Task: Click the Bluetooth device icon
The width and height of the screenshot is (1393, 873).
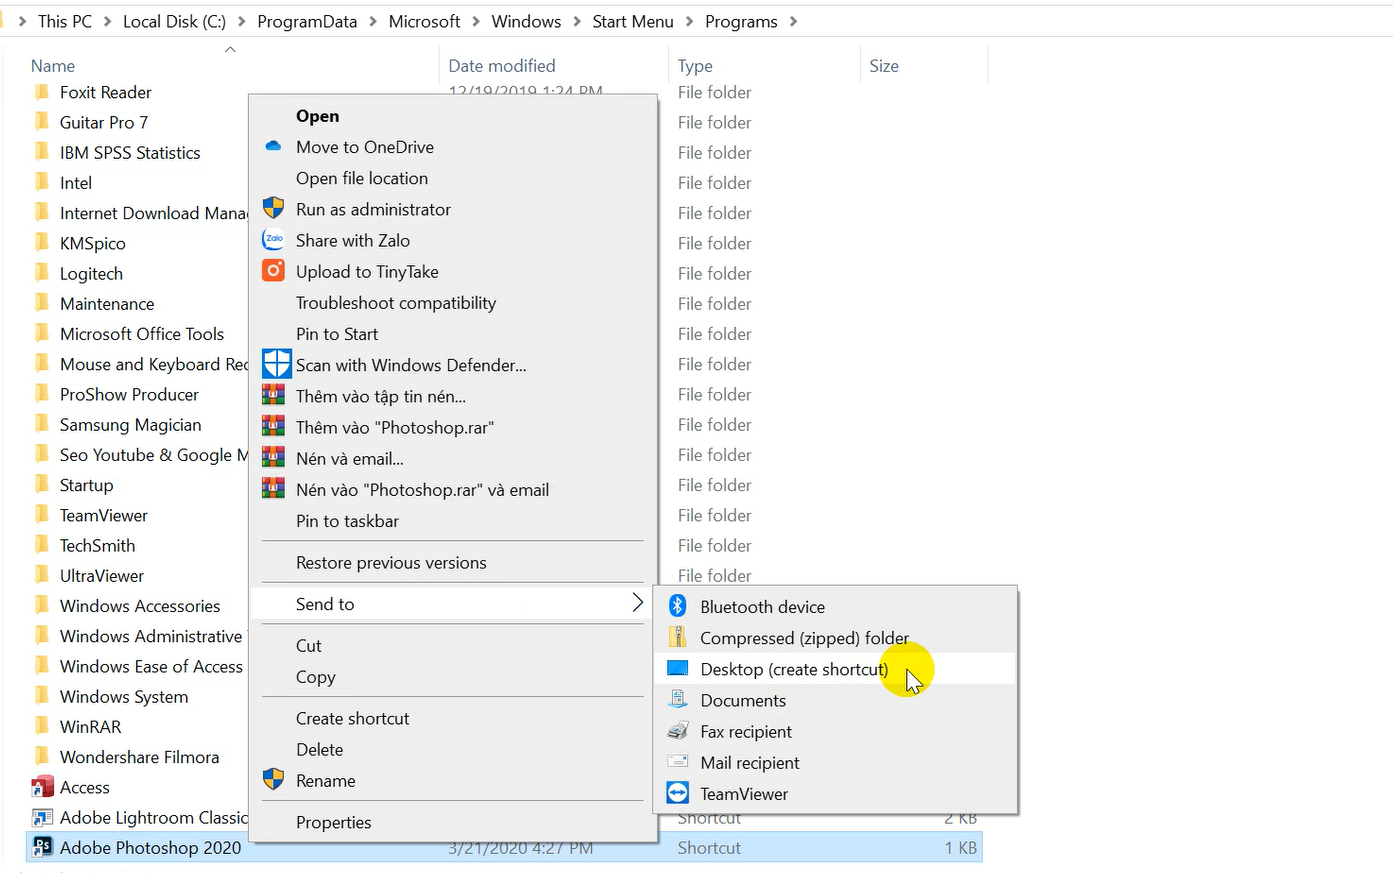Action: coord(677,606)
